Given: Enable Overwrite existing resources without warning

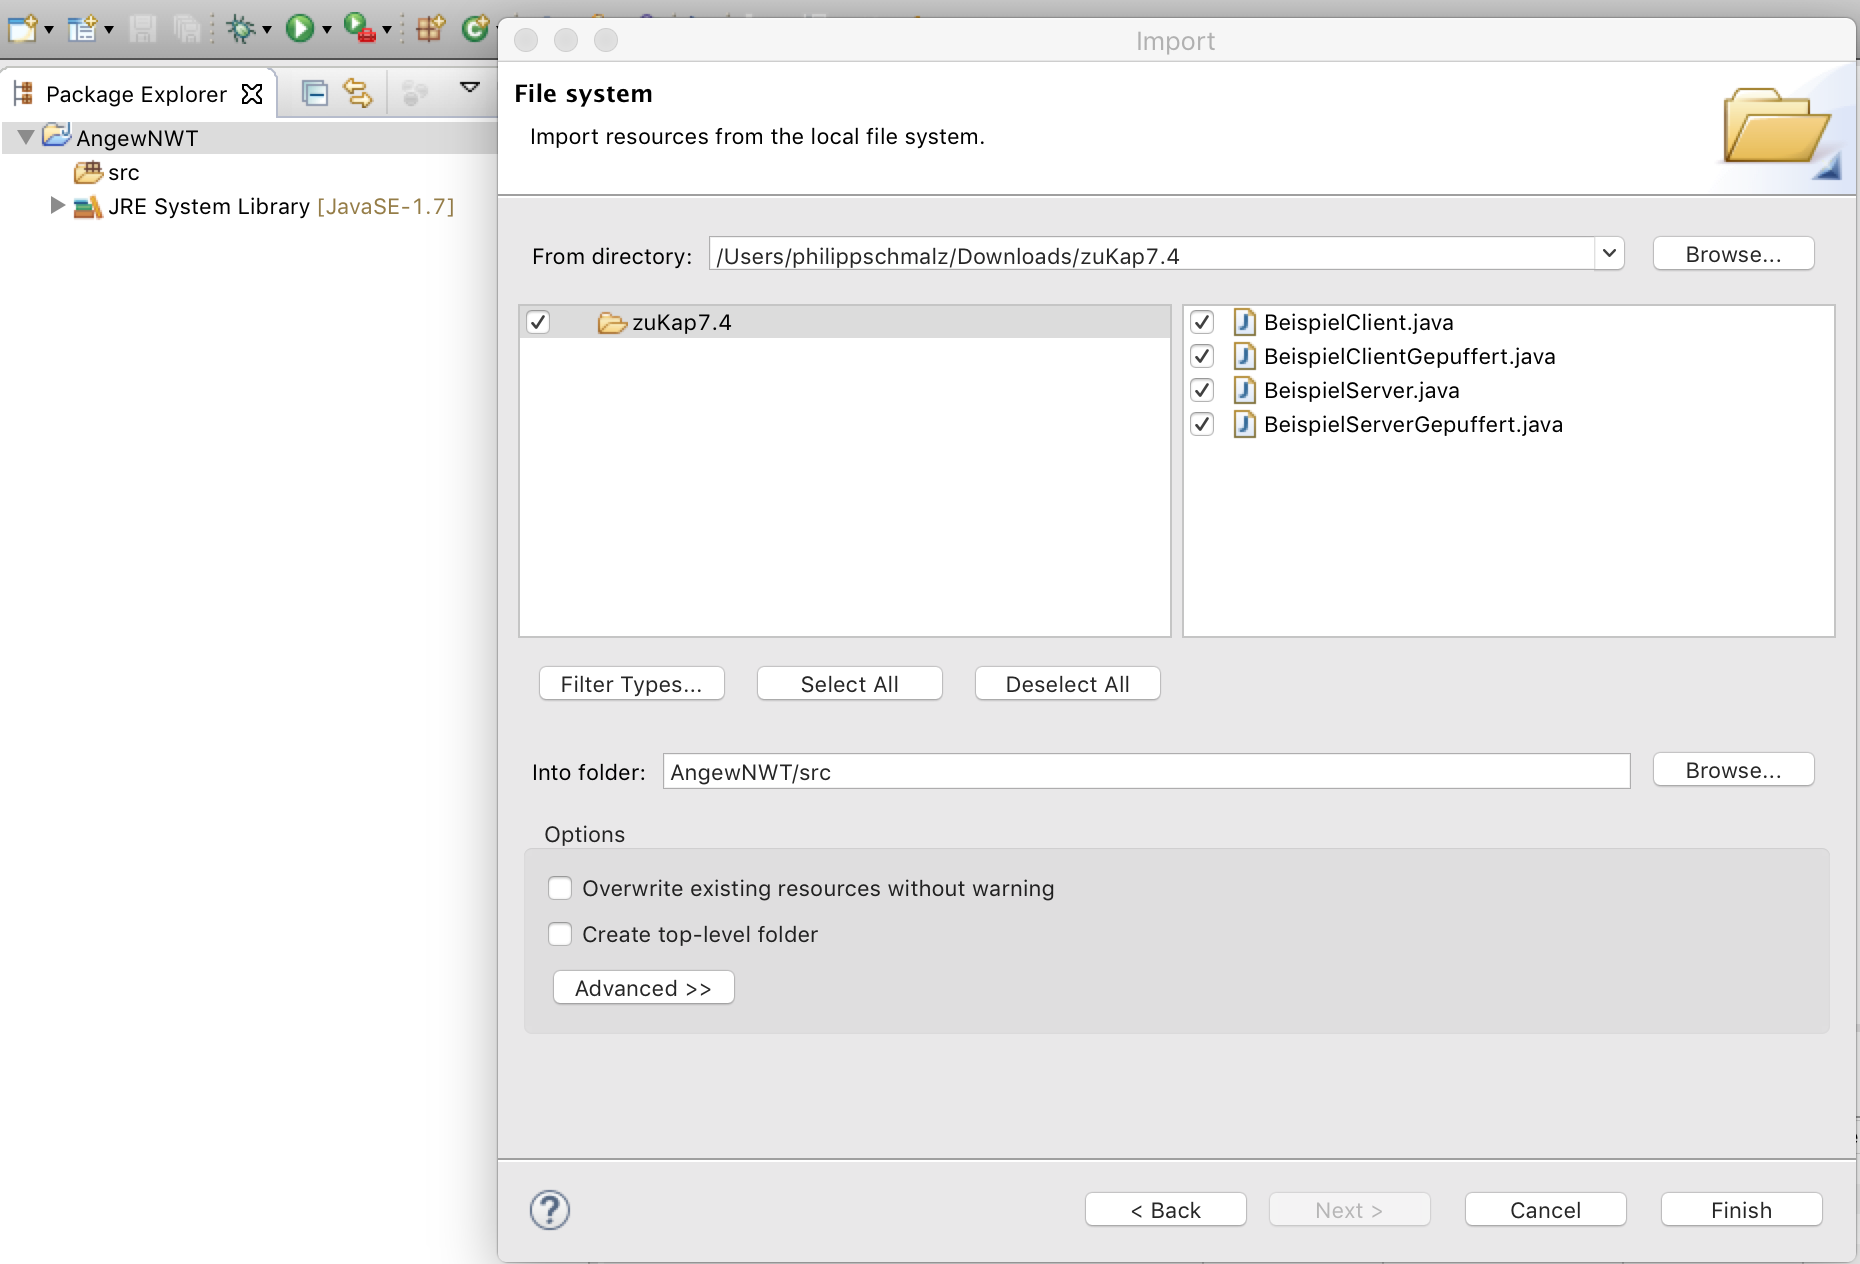Looking at the screenshot, I should click(x=560, y=888).
